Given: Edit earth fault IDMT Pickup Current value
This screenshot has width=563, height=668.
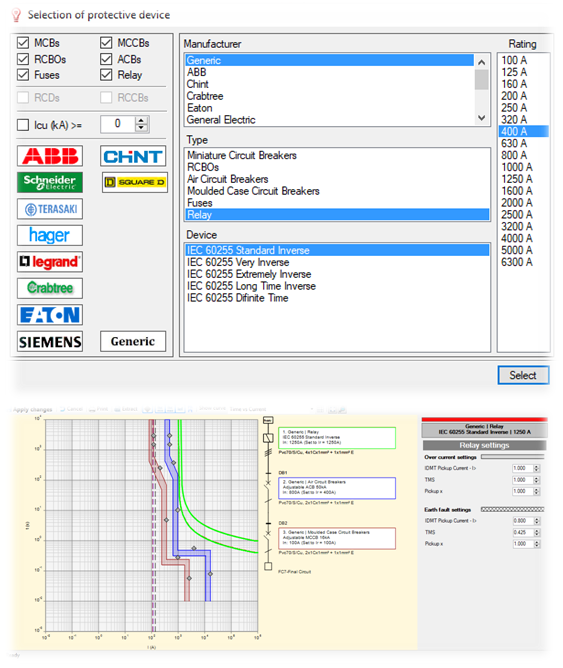Looking at the screenshot, I should [523, 521].
